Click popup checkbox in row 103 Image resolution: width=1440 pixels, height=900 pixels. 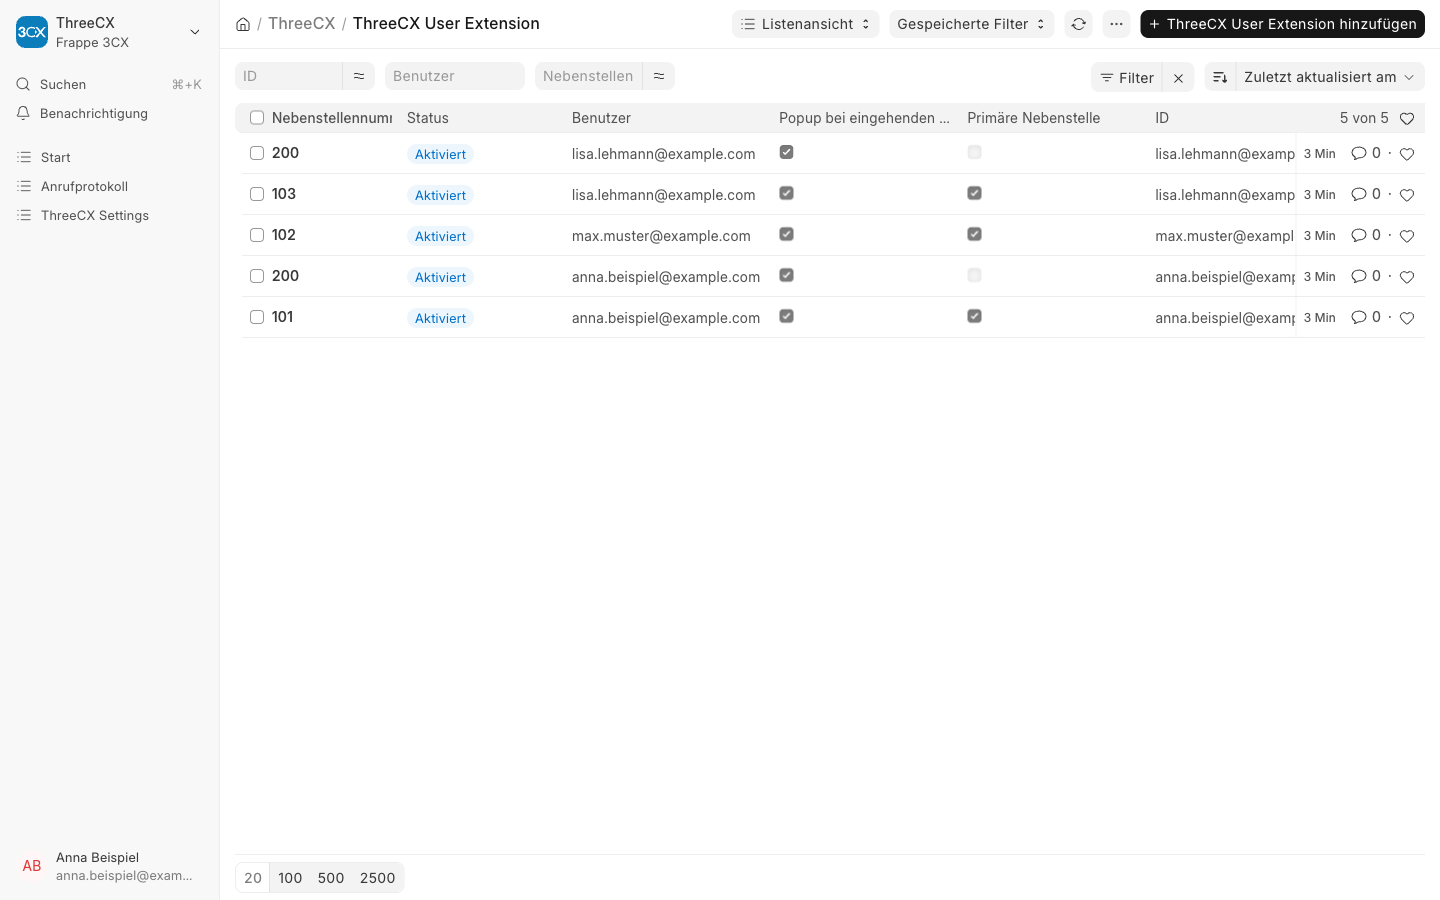(x=787, y=193)
